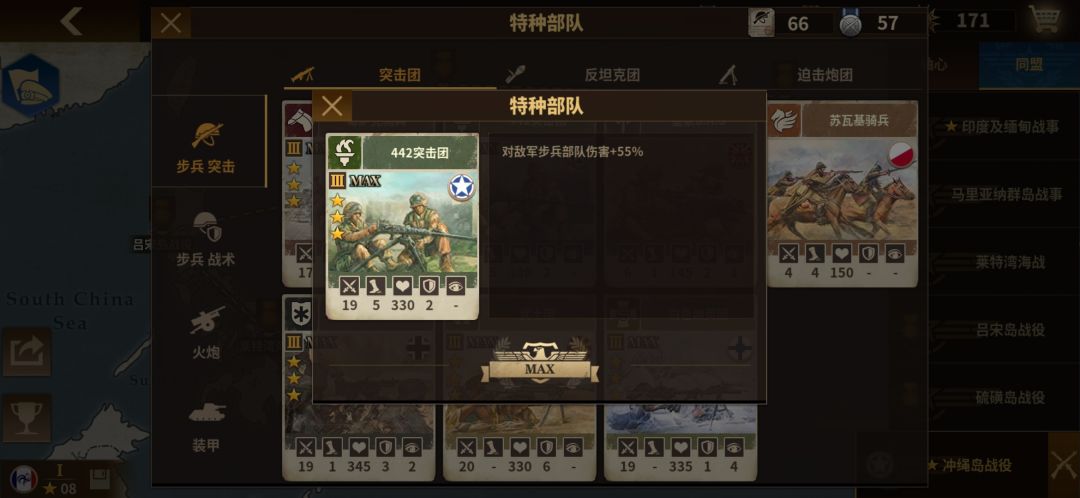The width and height of the screenshot is (1080, 498).
Task: Go back with the top-left arrow
Action: pos(71,21)
